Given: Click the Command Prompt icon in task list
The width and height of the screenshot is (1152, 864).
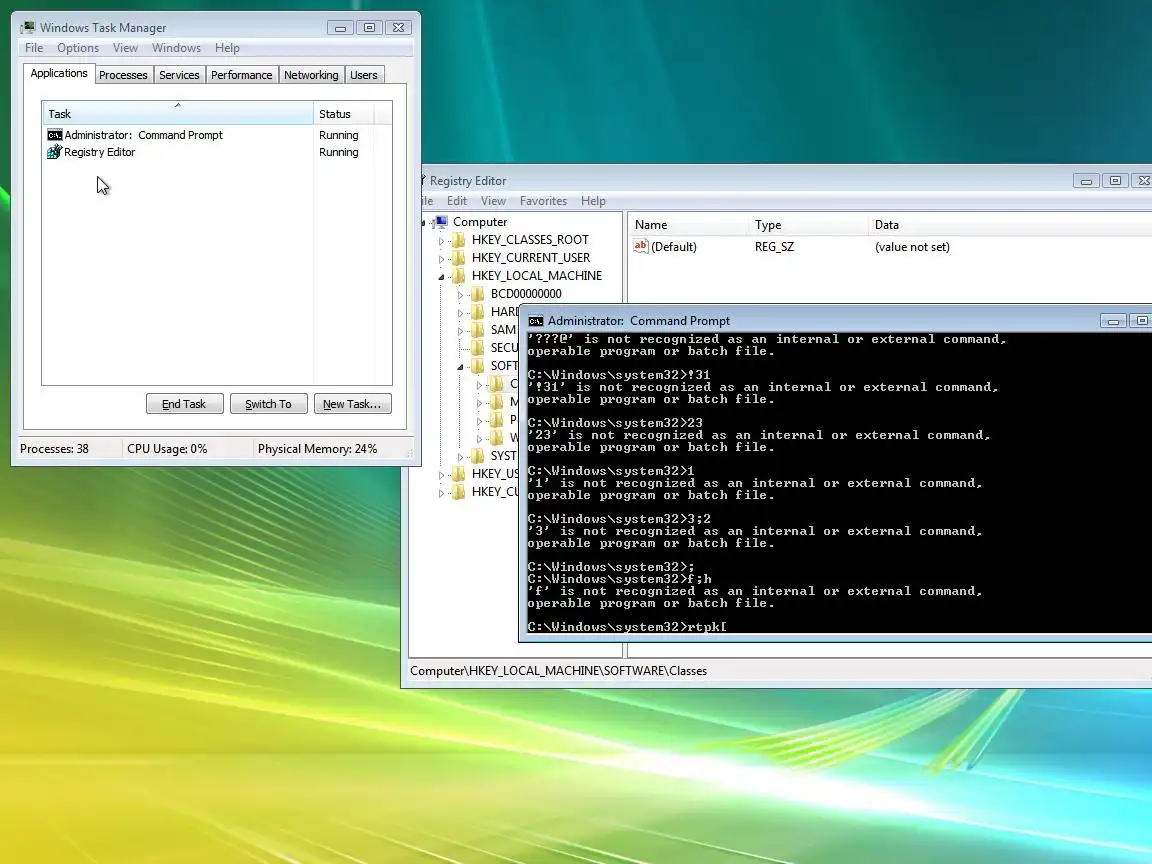Looking at the screenshot, I should click(x=54, y=135).
